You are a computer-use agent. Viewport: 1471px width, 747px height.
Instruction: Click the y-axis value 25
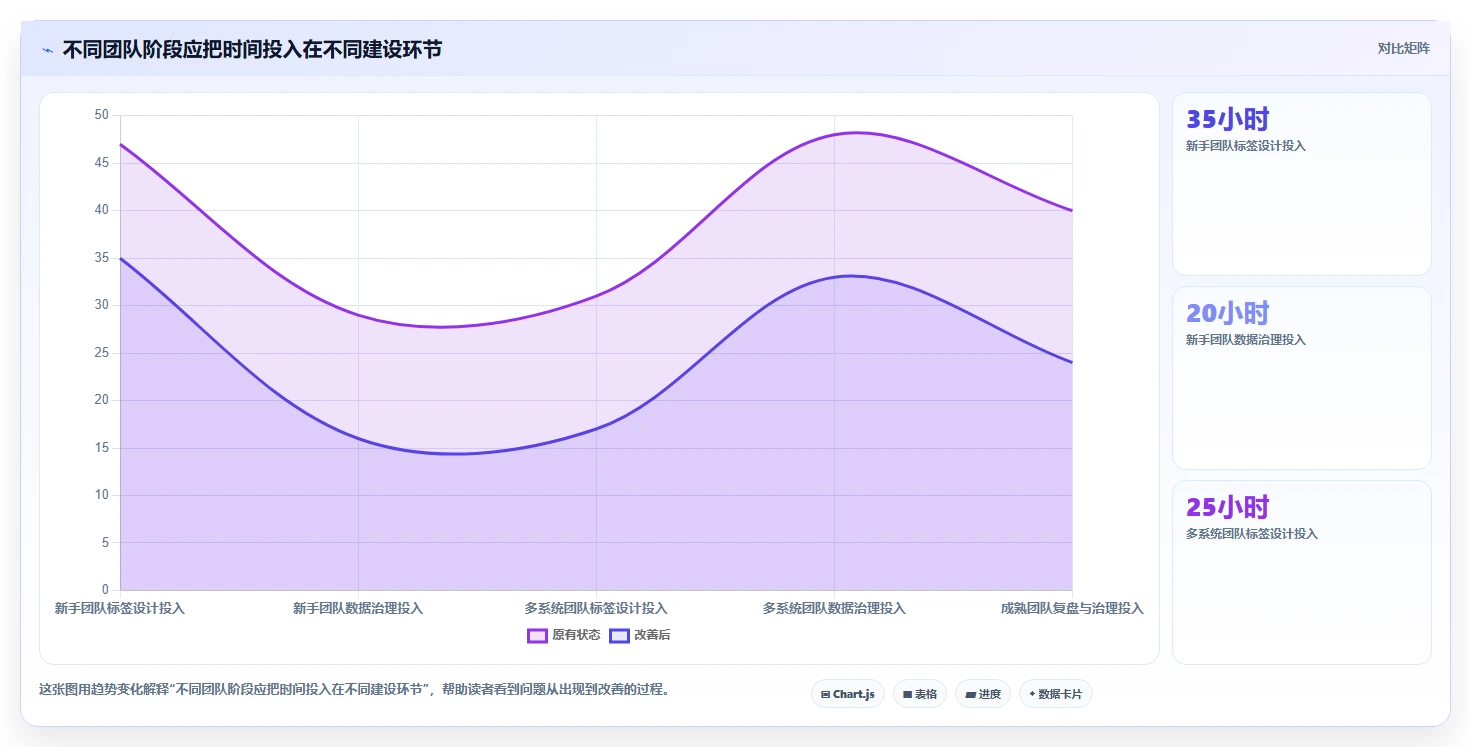(101, 353)
